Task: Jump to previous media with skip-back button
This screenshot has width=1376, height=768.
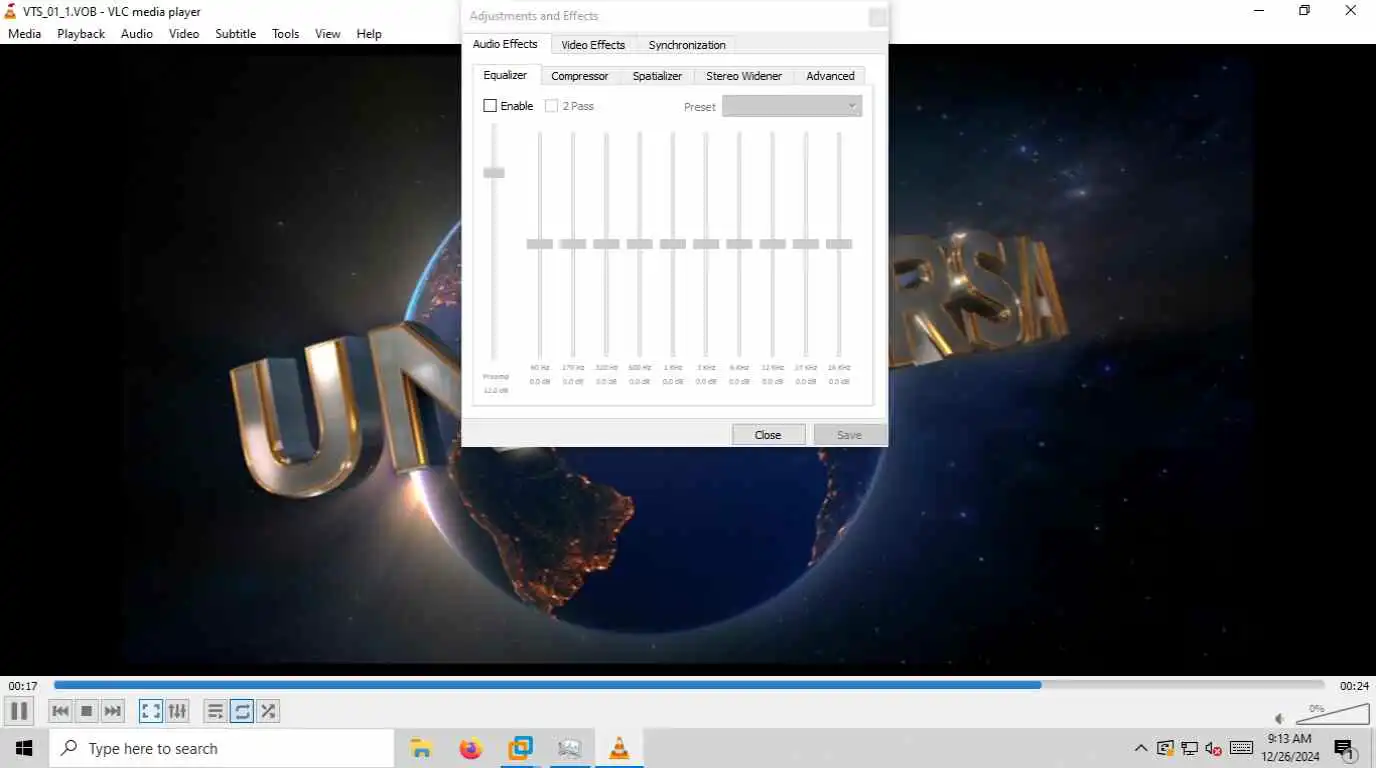Action: (60, 711)
